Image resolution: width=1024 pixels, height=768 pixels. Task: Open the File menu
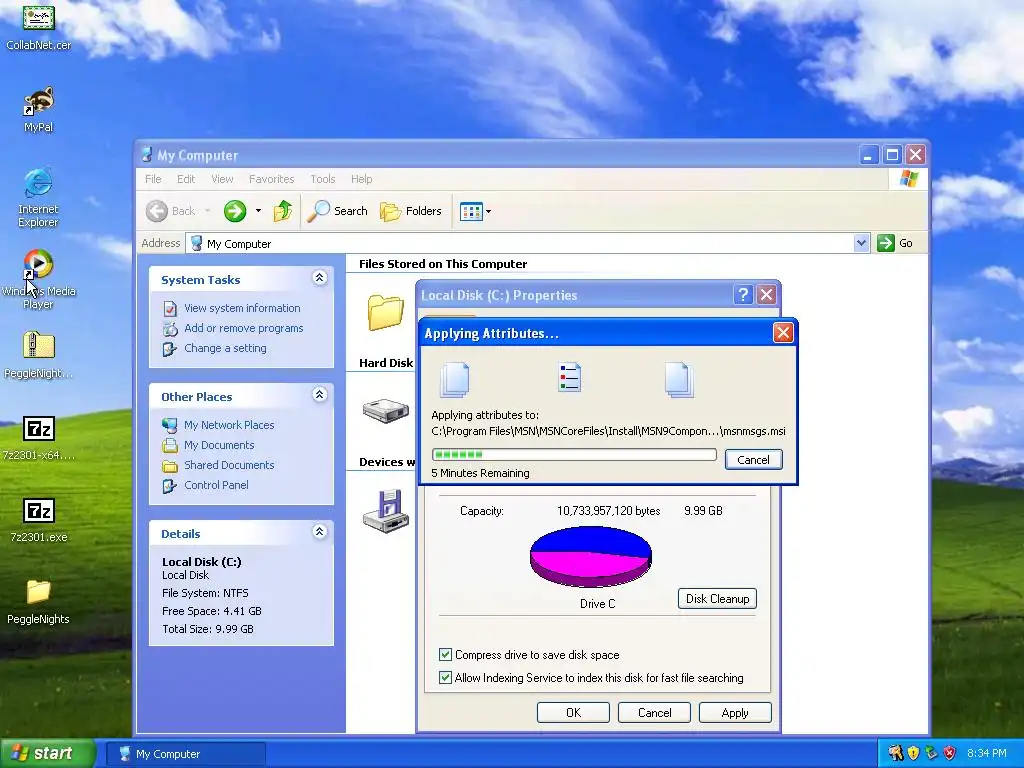point(153,179)
